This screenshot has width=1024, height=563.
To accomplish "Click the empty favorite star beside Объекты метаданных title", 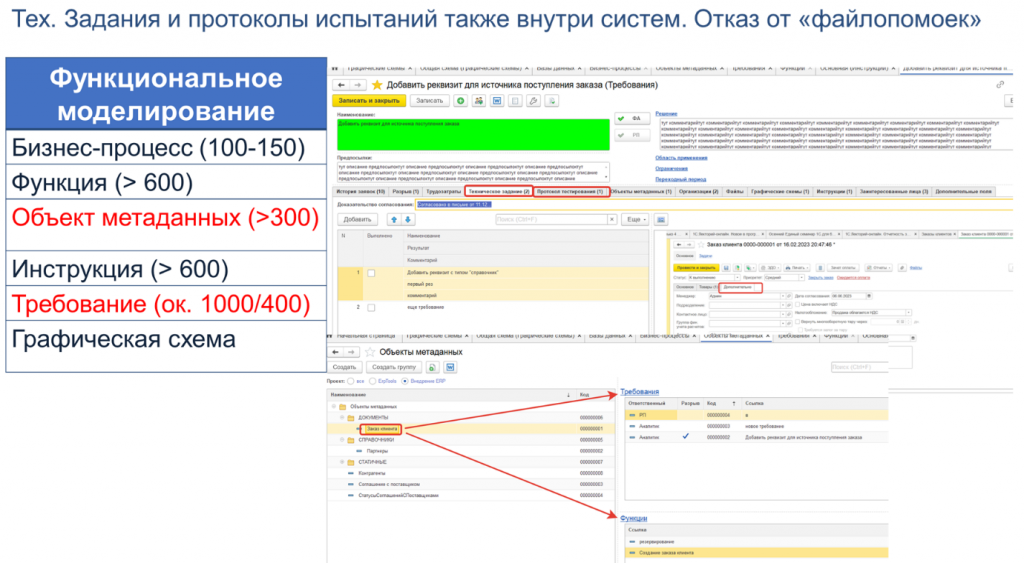I will (370, 352).
